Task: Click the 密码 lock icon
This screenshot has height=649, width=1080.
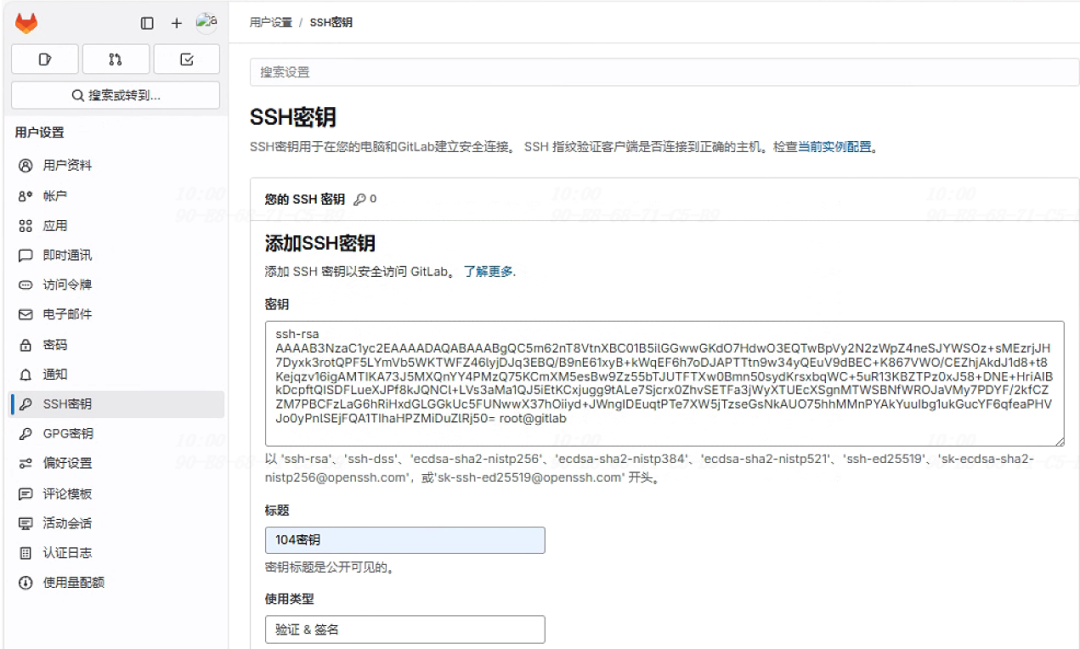Action: click(x=25, y=344)
